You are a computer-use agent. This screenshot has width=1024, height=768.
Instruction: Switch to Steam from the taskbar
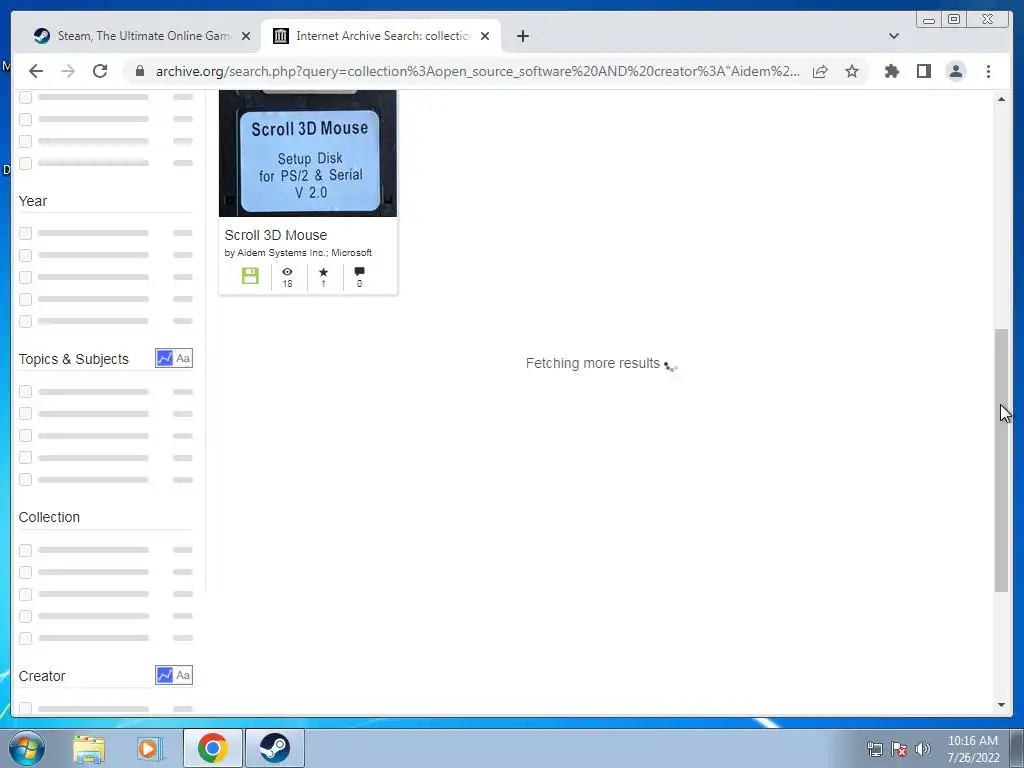[275, 748]
